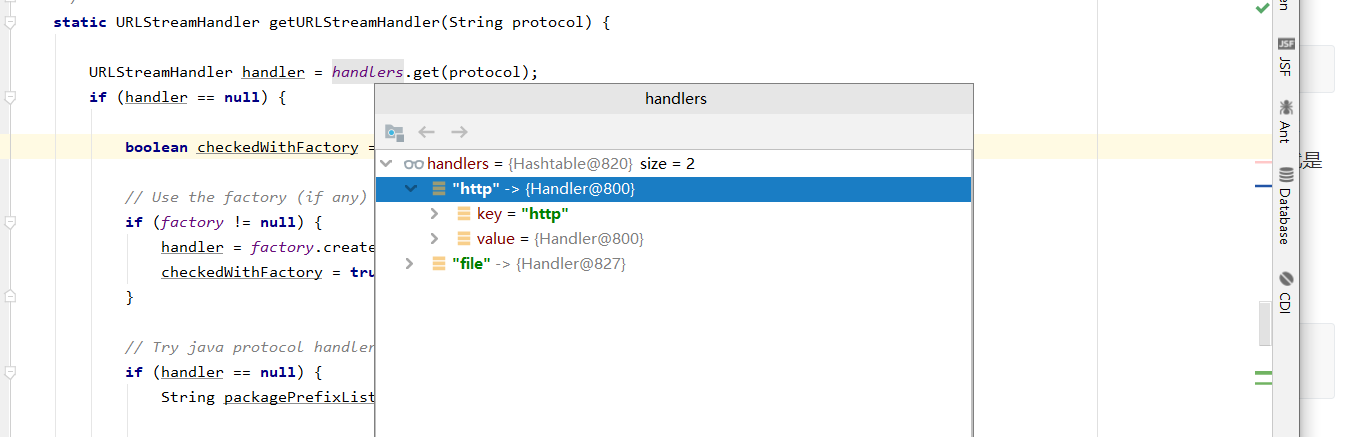Toggle code fold marker at getURLStreamHandler method

[10, 22]
